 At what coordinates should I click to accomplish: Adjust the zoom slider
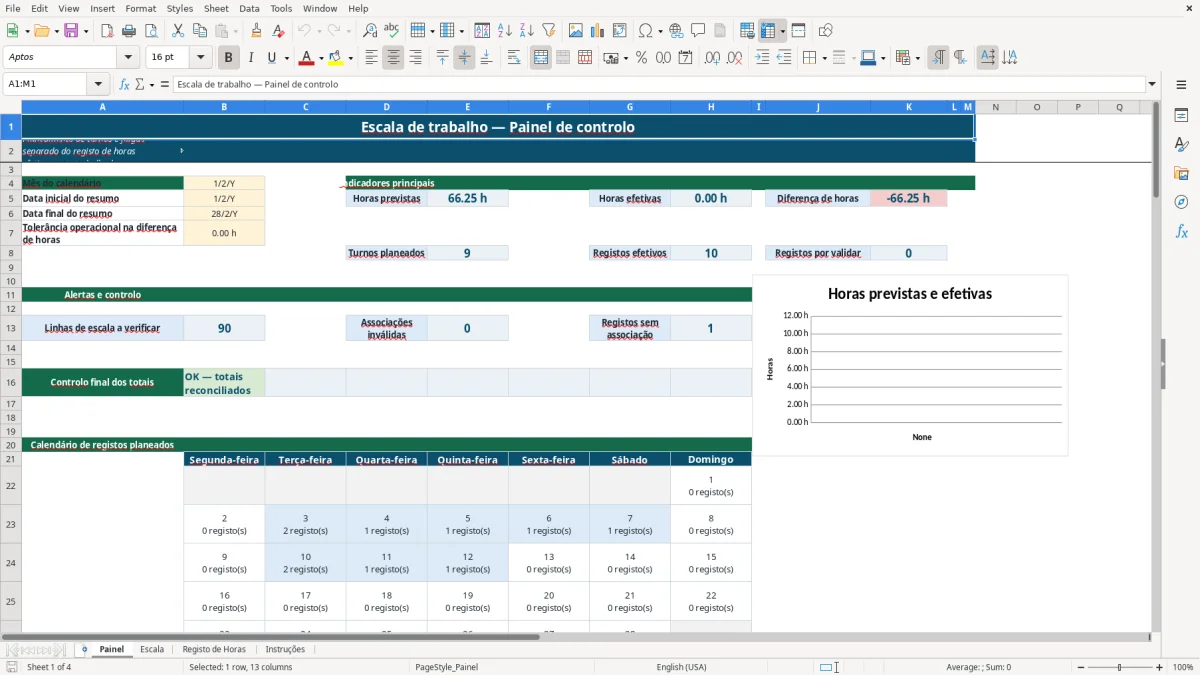[x=1120, y=667]
